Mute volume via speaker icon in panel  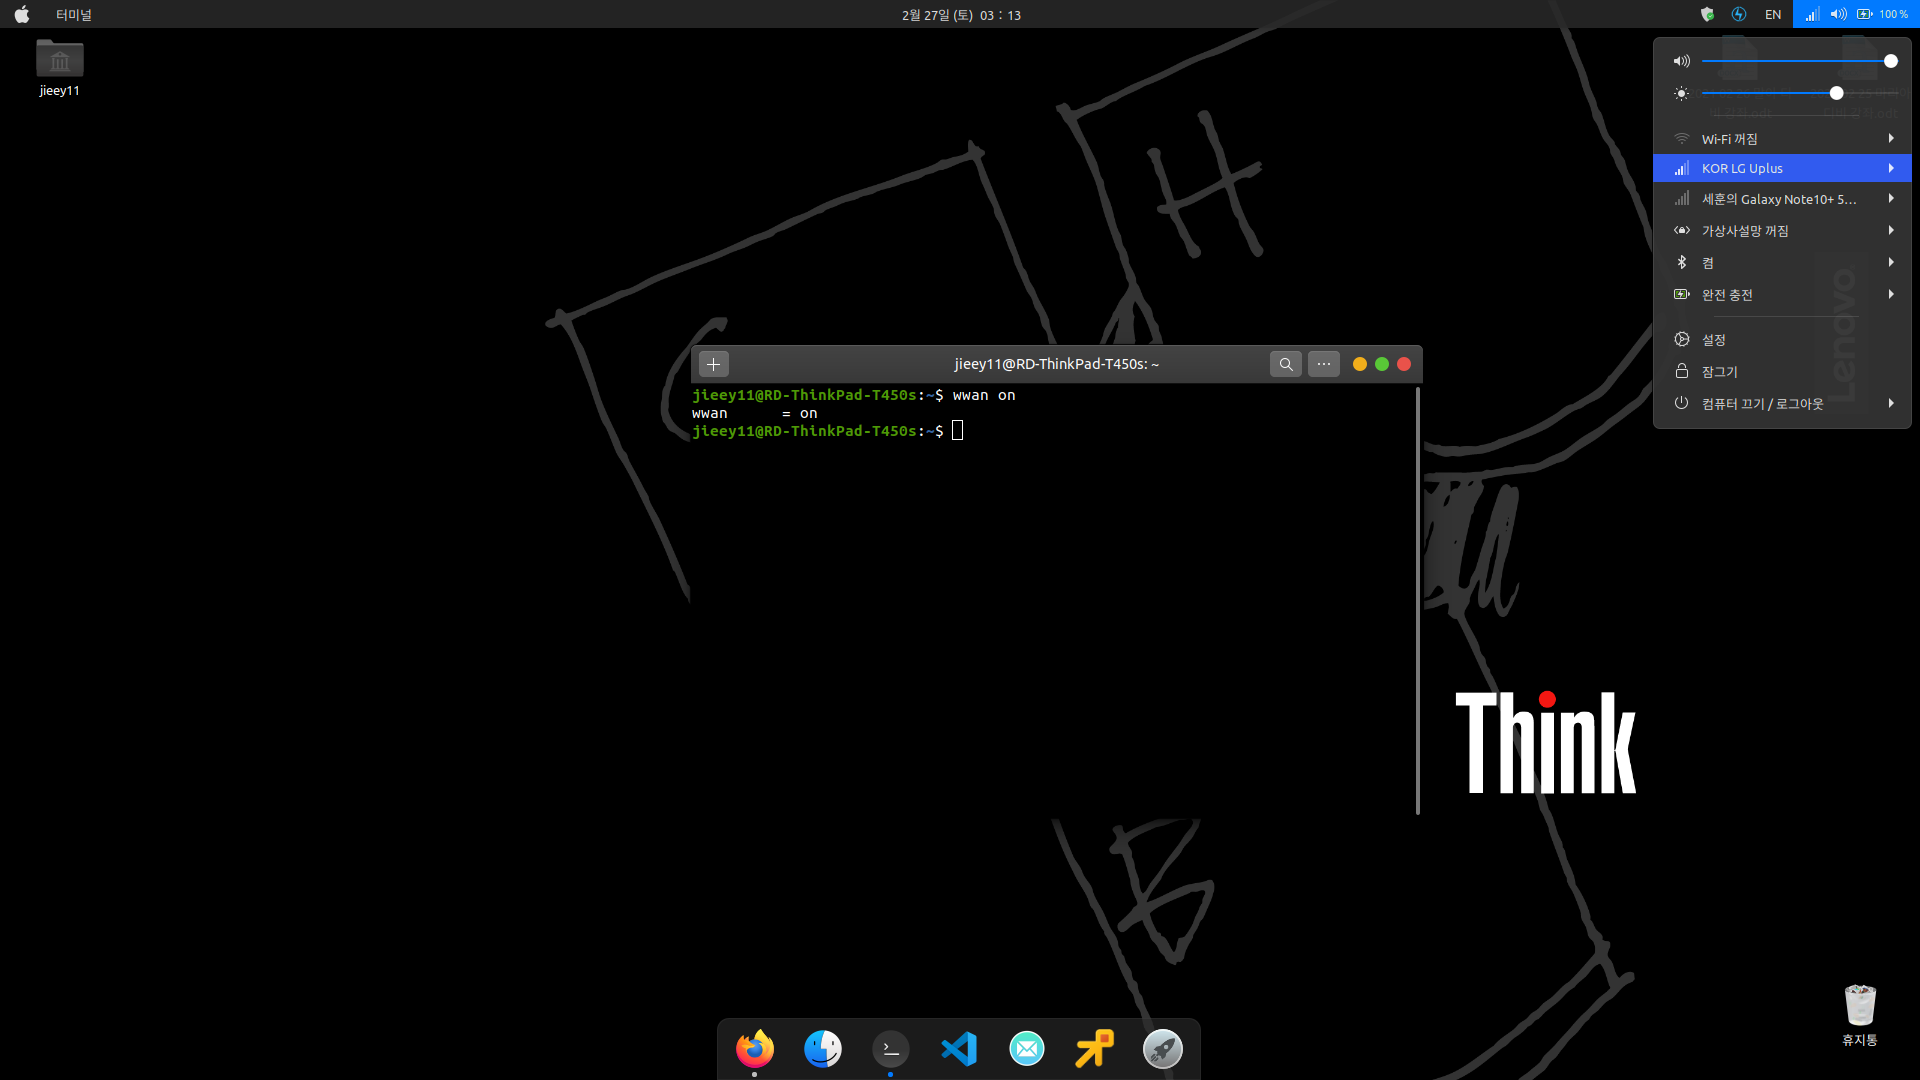(x=1681, y=61)
